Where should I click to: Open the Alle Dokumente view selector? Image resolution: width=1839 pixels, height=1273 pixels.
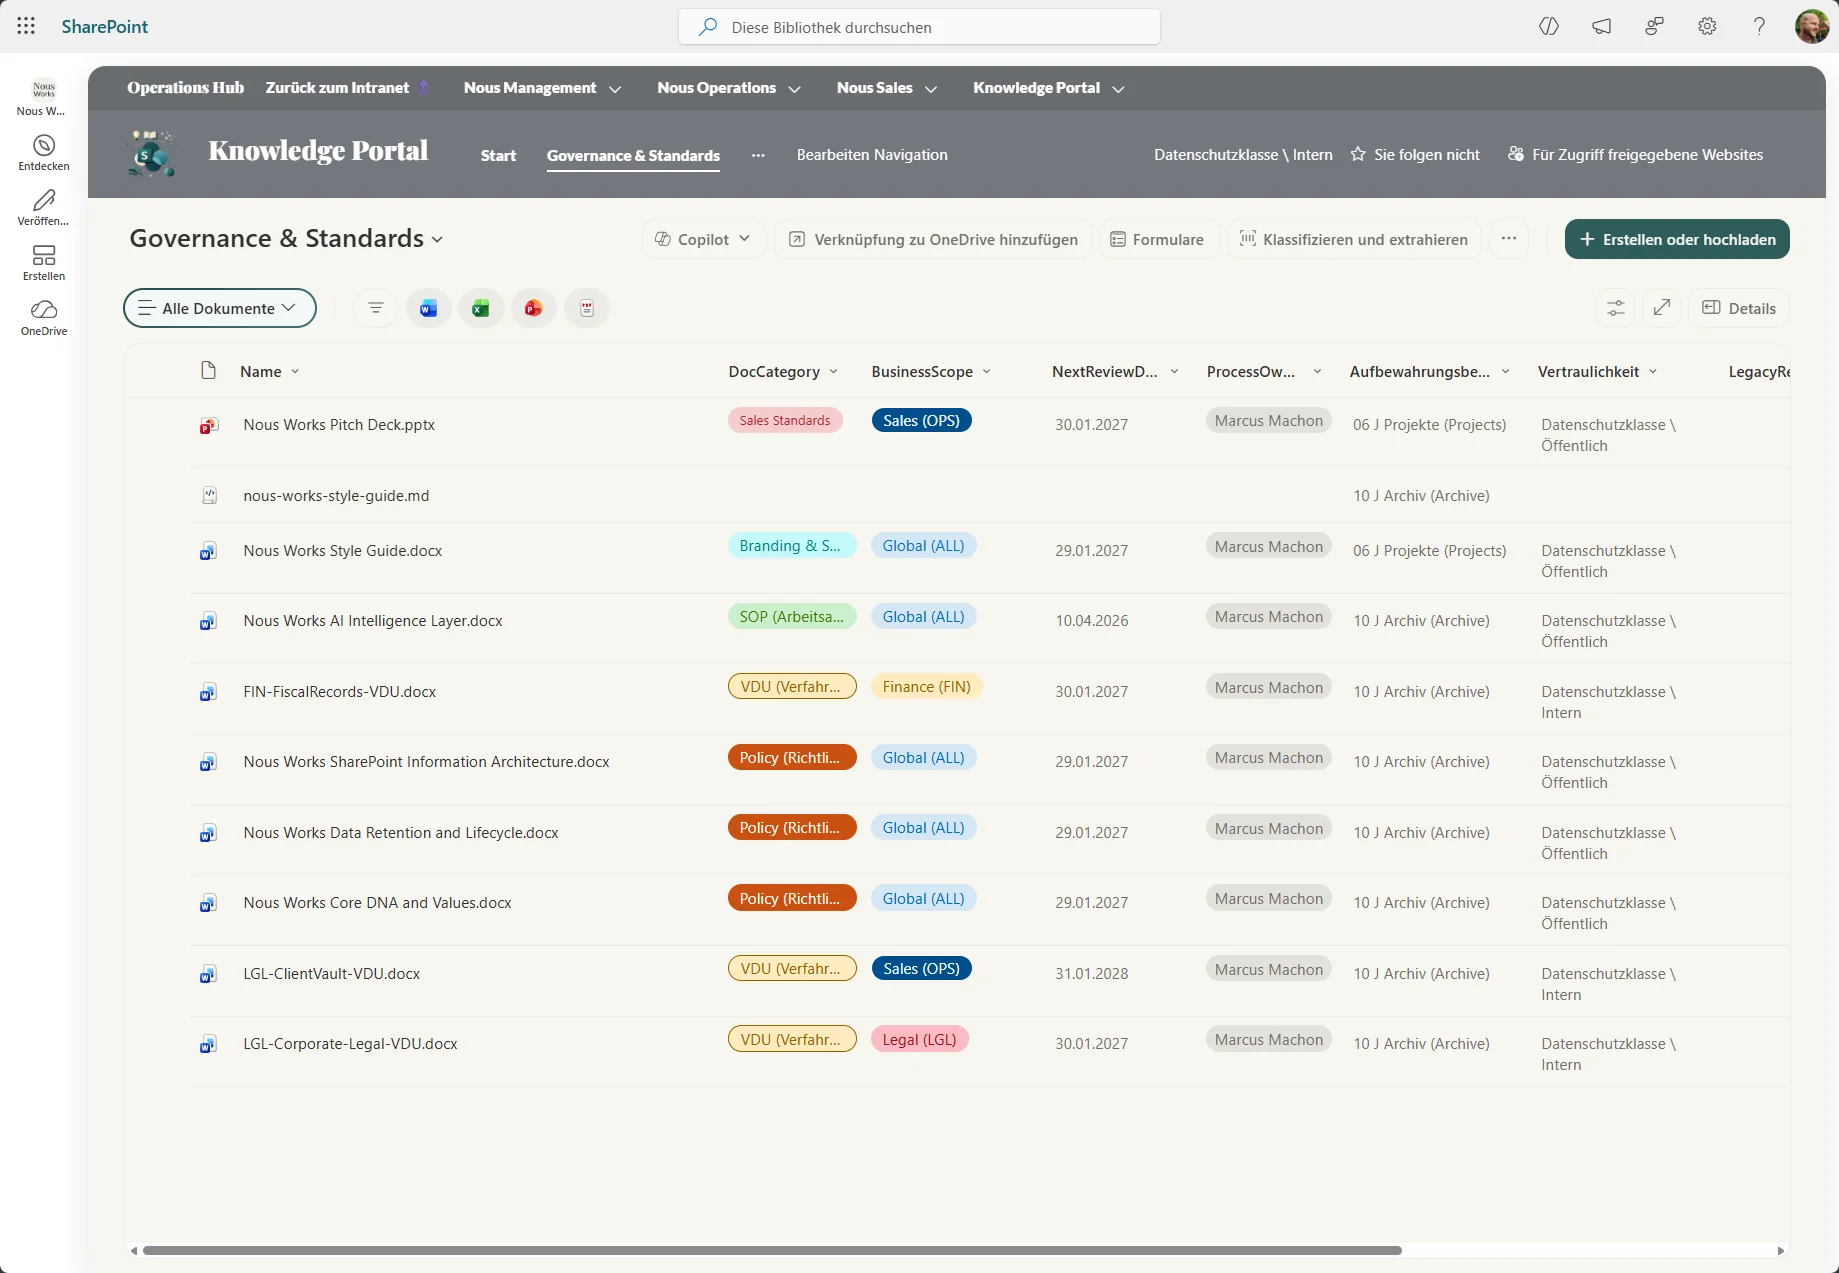coord(220,308)
